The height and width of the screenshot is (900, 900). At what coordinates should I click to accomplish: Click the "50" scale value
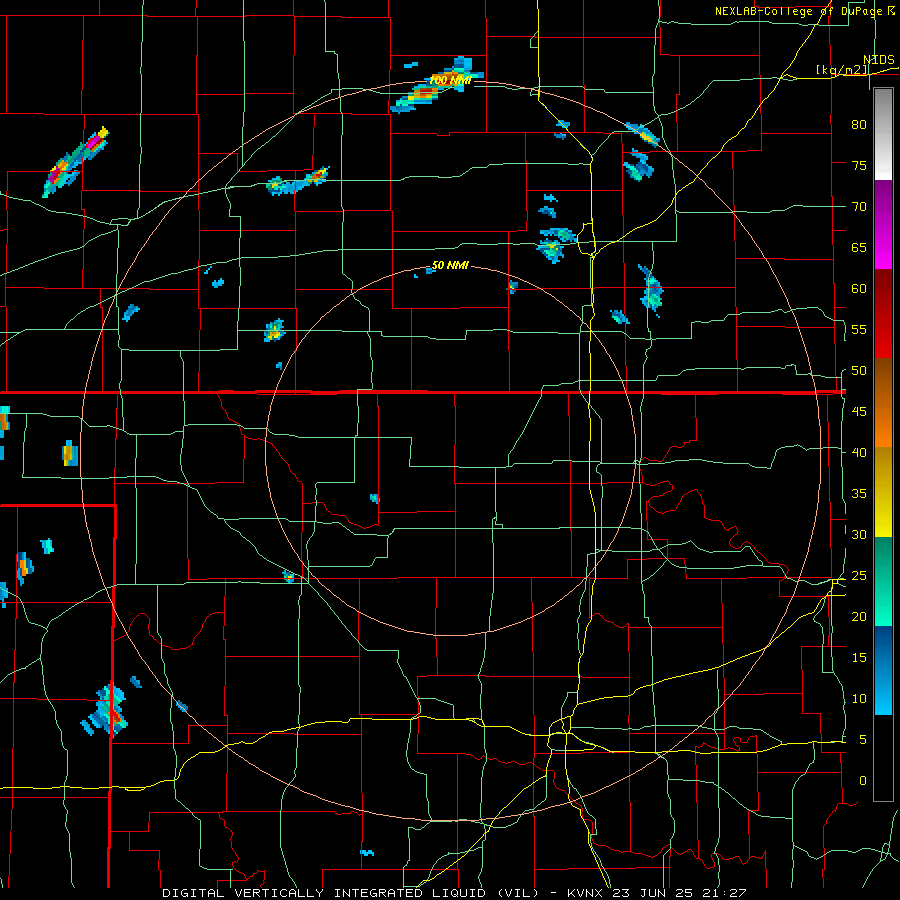[x=859, y=371]
